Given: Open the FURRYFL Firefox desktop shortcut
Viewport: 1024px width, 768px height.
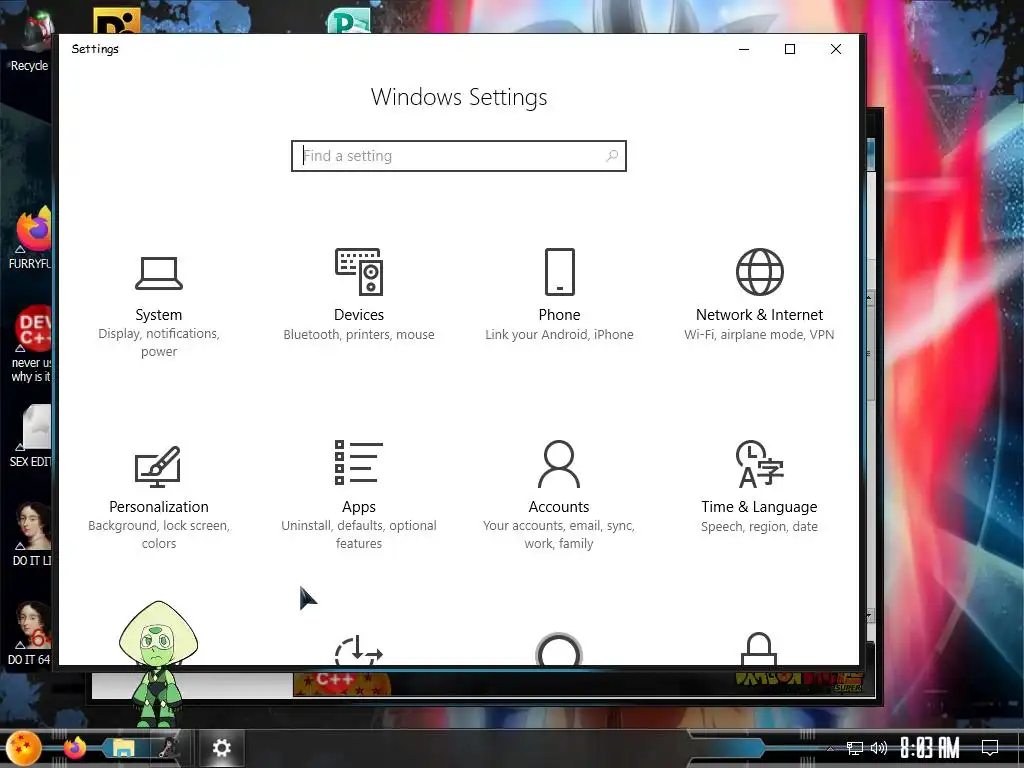Looking at the screenshot, I should tap(30, 238).
